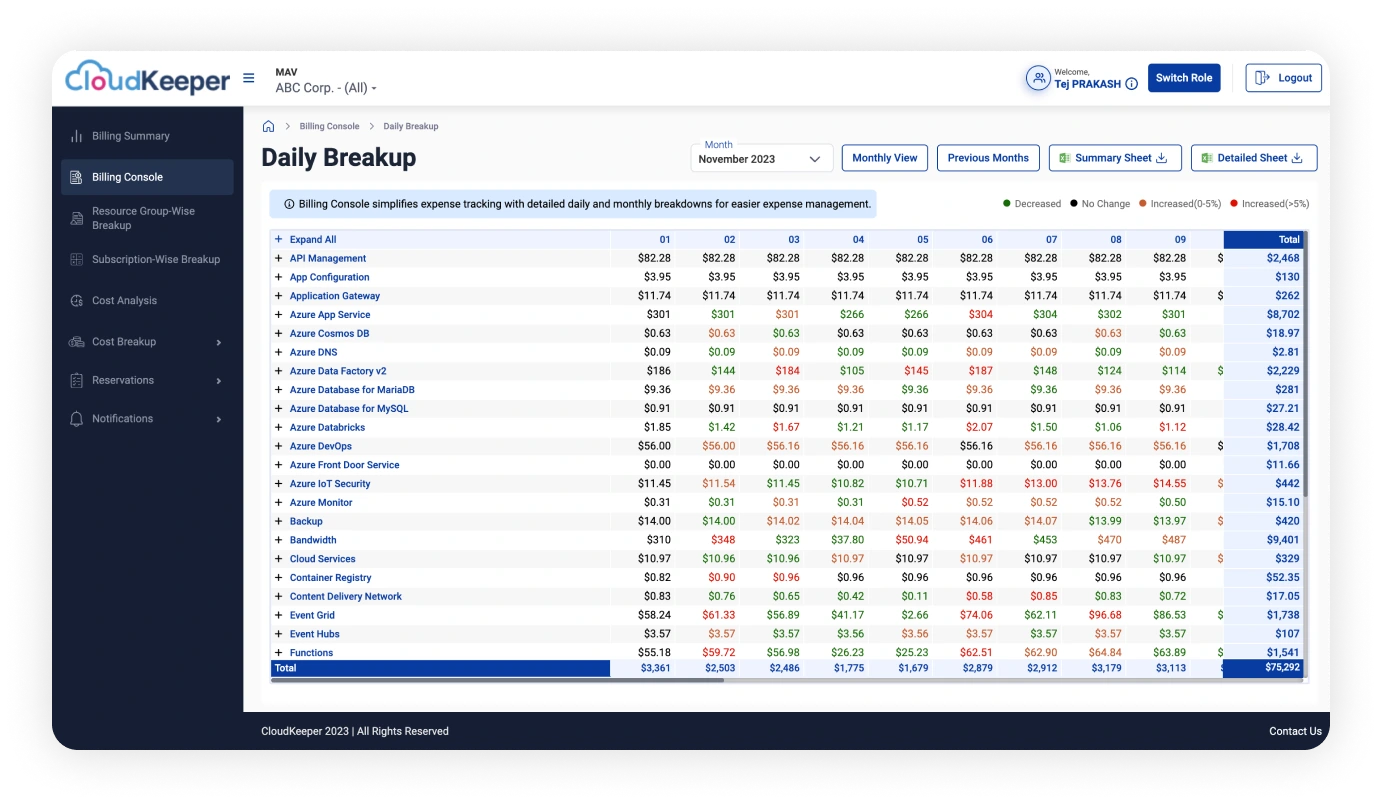Click the Subscription-Wise Breakup icon in sidebar
Image resolution: width=1382 pixels, height=804 pixels.
point(76,260)
